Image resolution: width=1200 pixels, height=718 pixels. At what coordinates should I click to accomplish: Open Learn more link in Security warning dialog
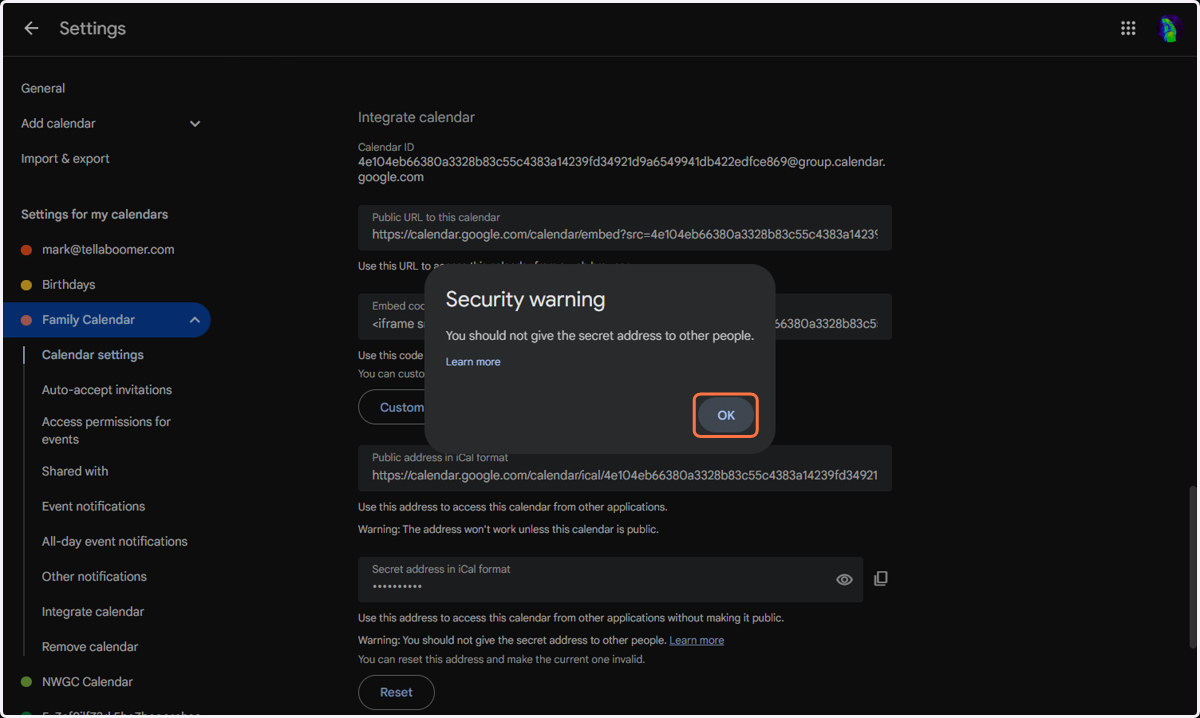pos(473,362)
